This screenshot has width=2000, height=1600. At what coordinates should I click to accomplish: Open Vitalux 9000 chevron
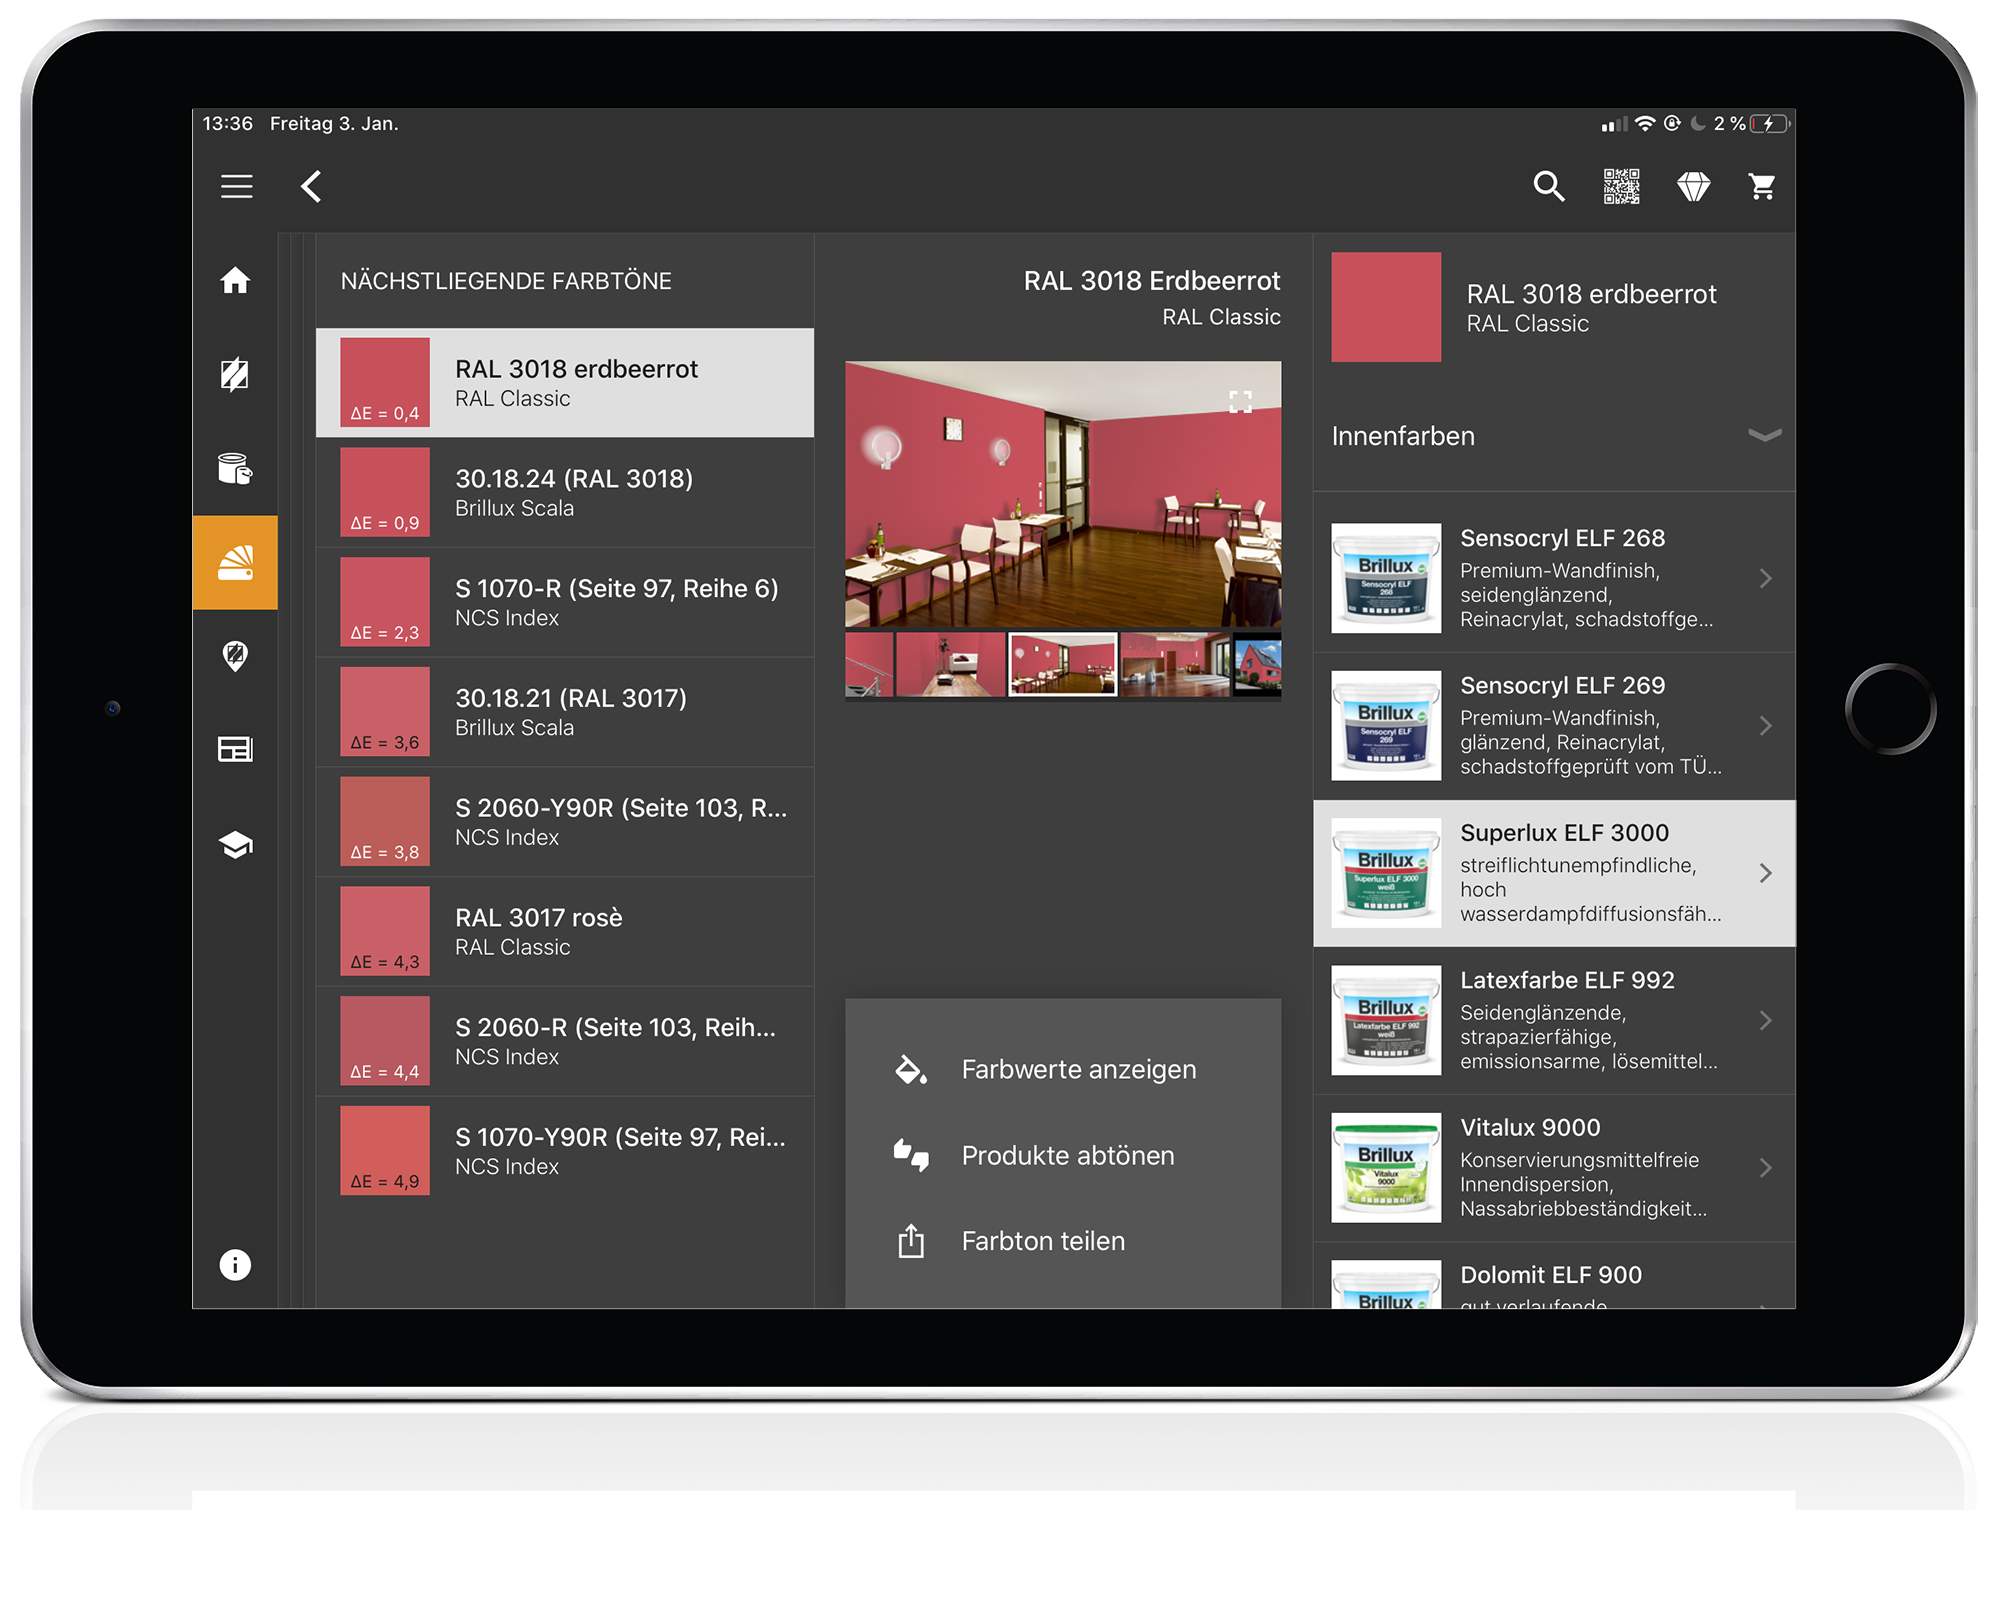tap(1765, 1167)
